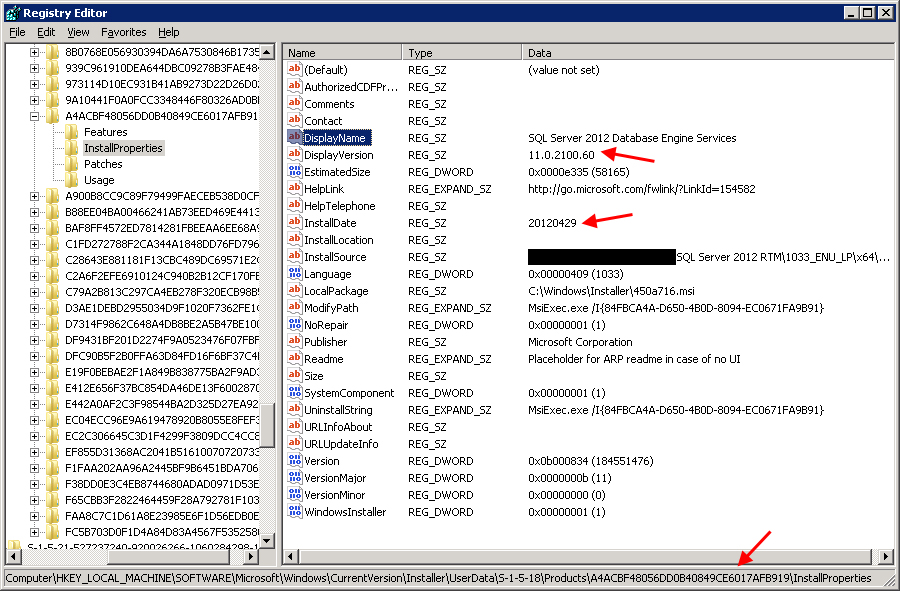Viewport: 900px width, 591px height.
Task: Select the InstallProperties tree key
Action: tap(123, 148)
